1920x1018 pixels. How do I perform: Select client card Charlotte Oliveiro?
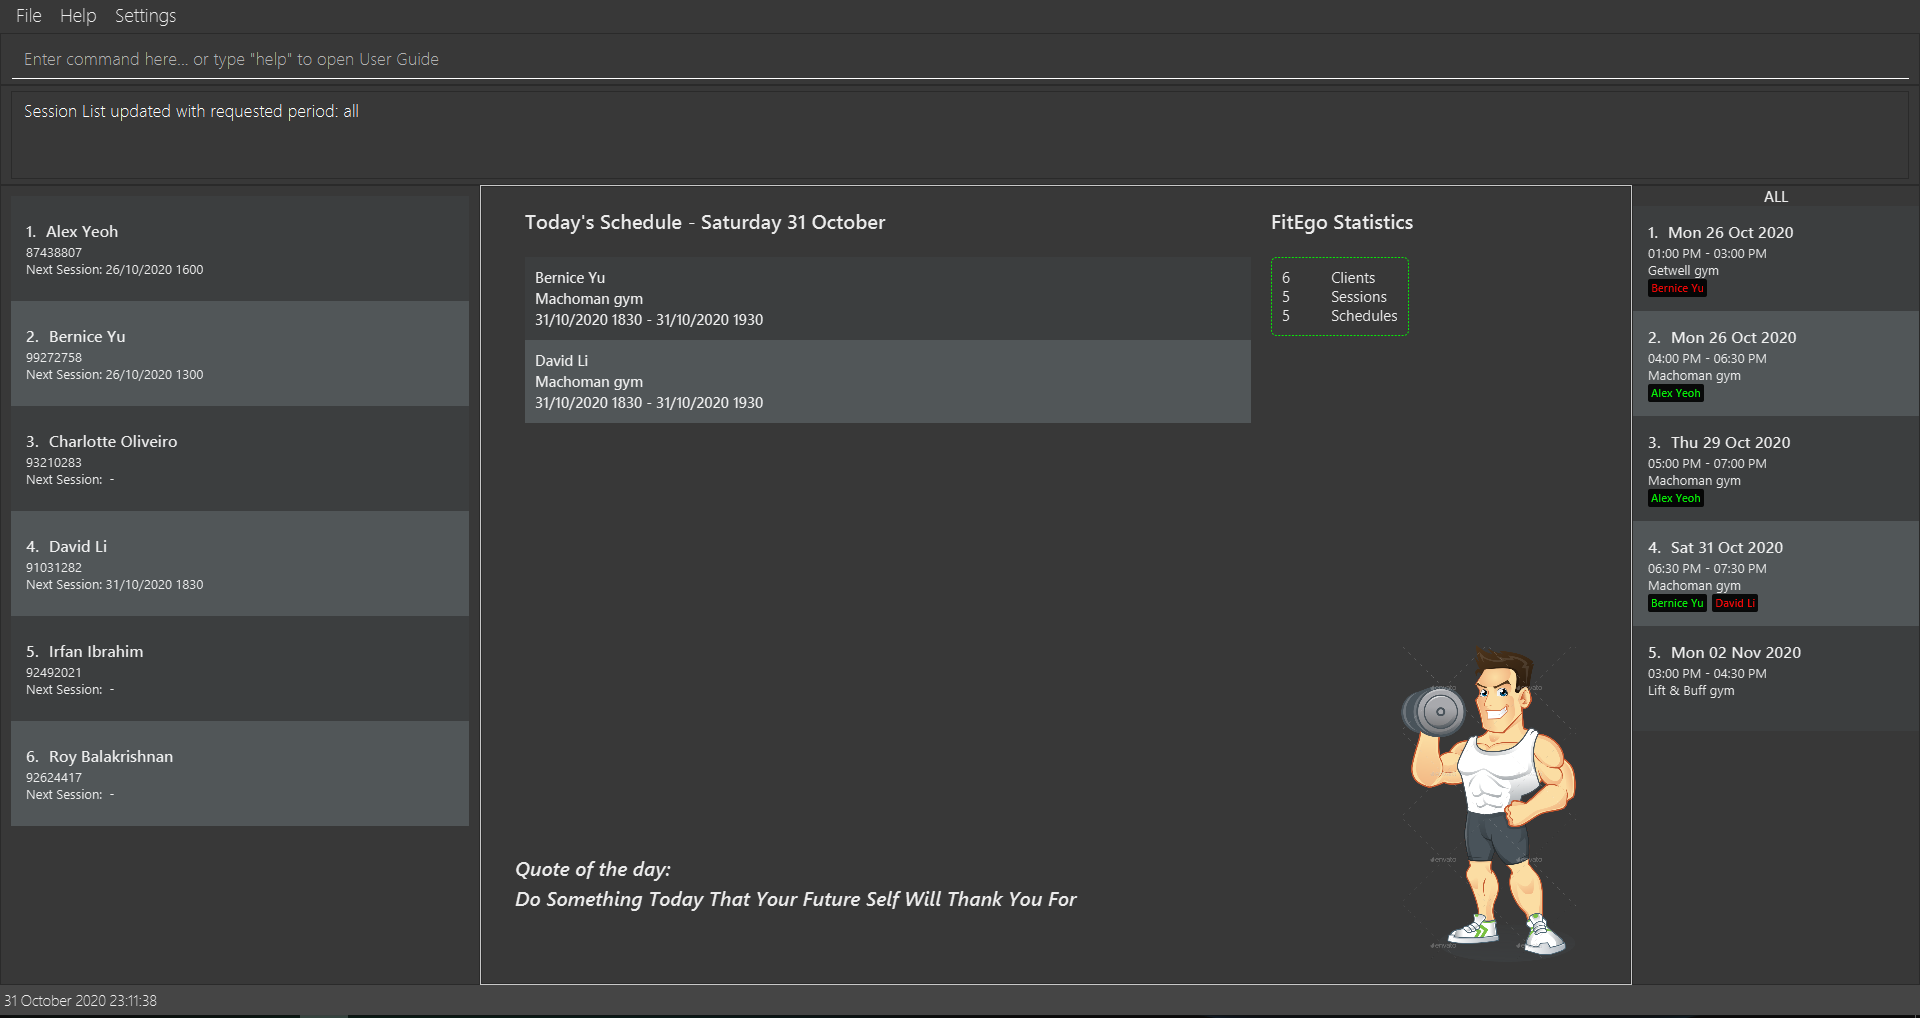coord(240,458)
